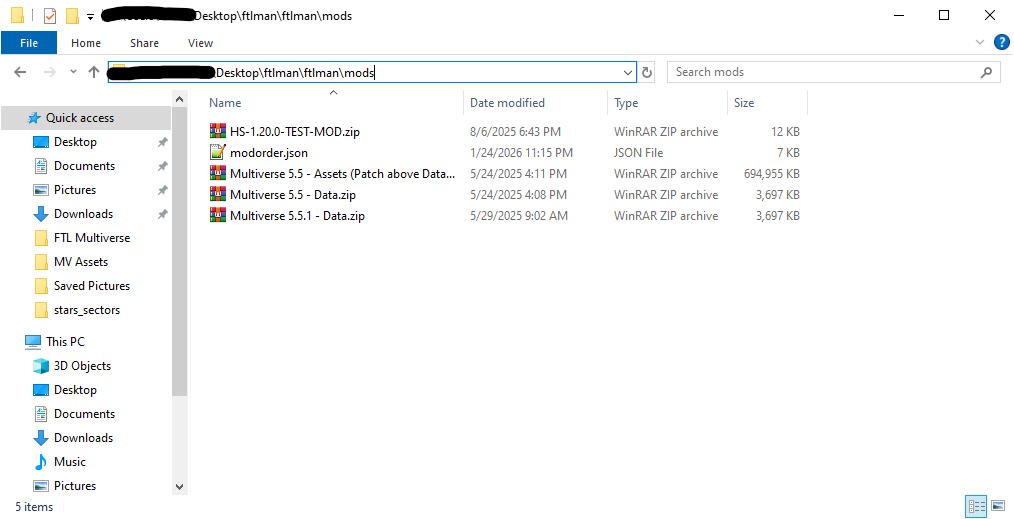This screenshot has height=519, width=1014.
Task: Click date 5/24/2025 4:11 PM cell
Action: tap(518, 174)
